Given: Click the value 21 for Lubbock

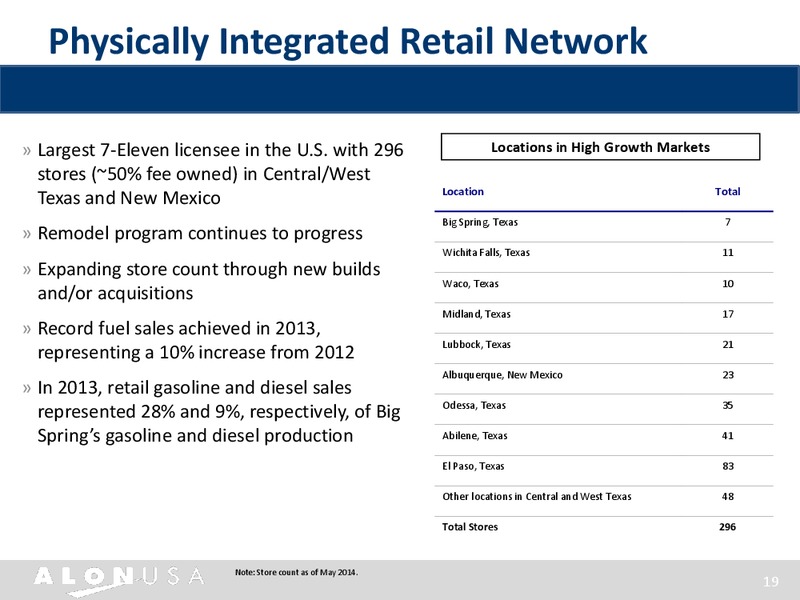Looking at the screenshot, I should 728,345.
